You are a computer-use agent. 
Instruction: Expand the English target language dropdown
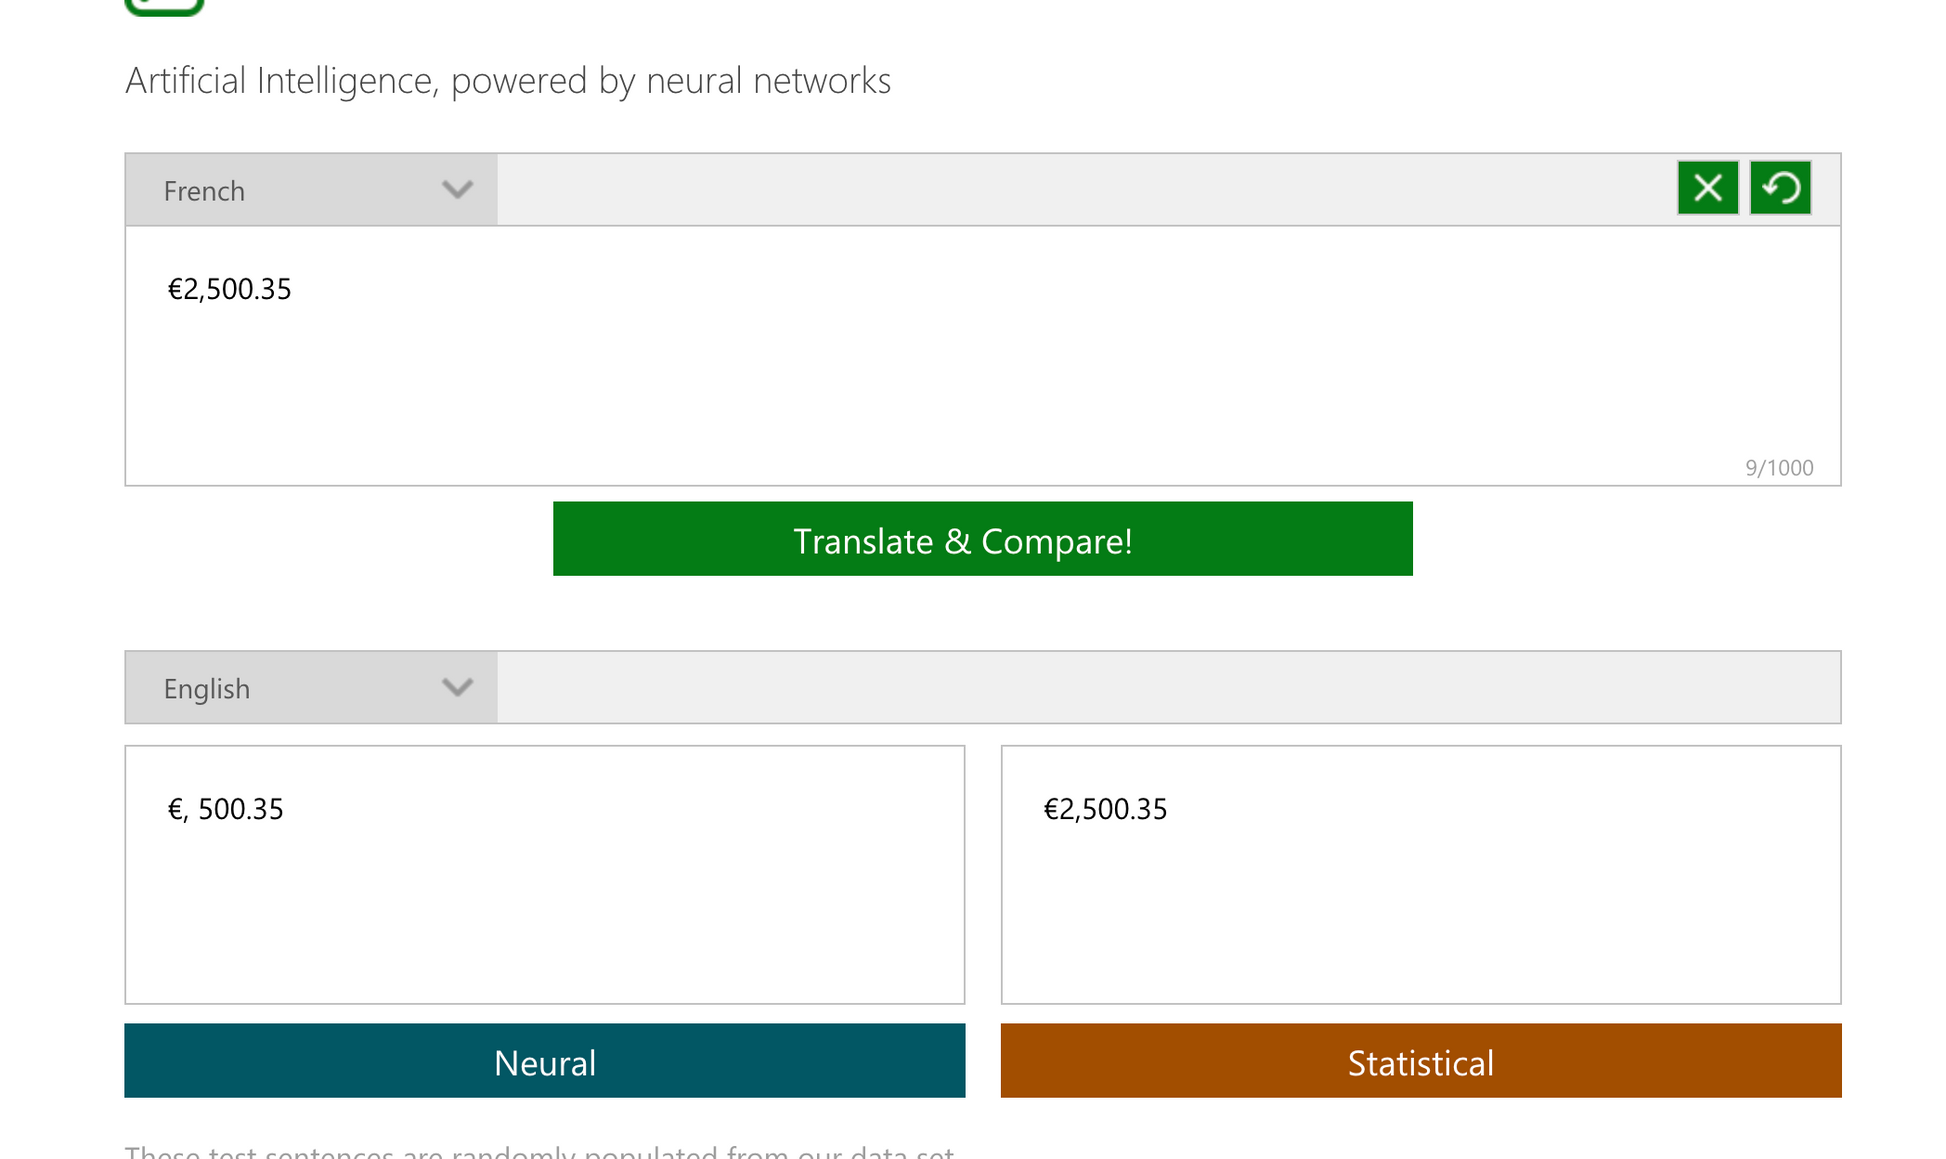point(310,688)
